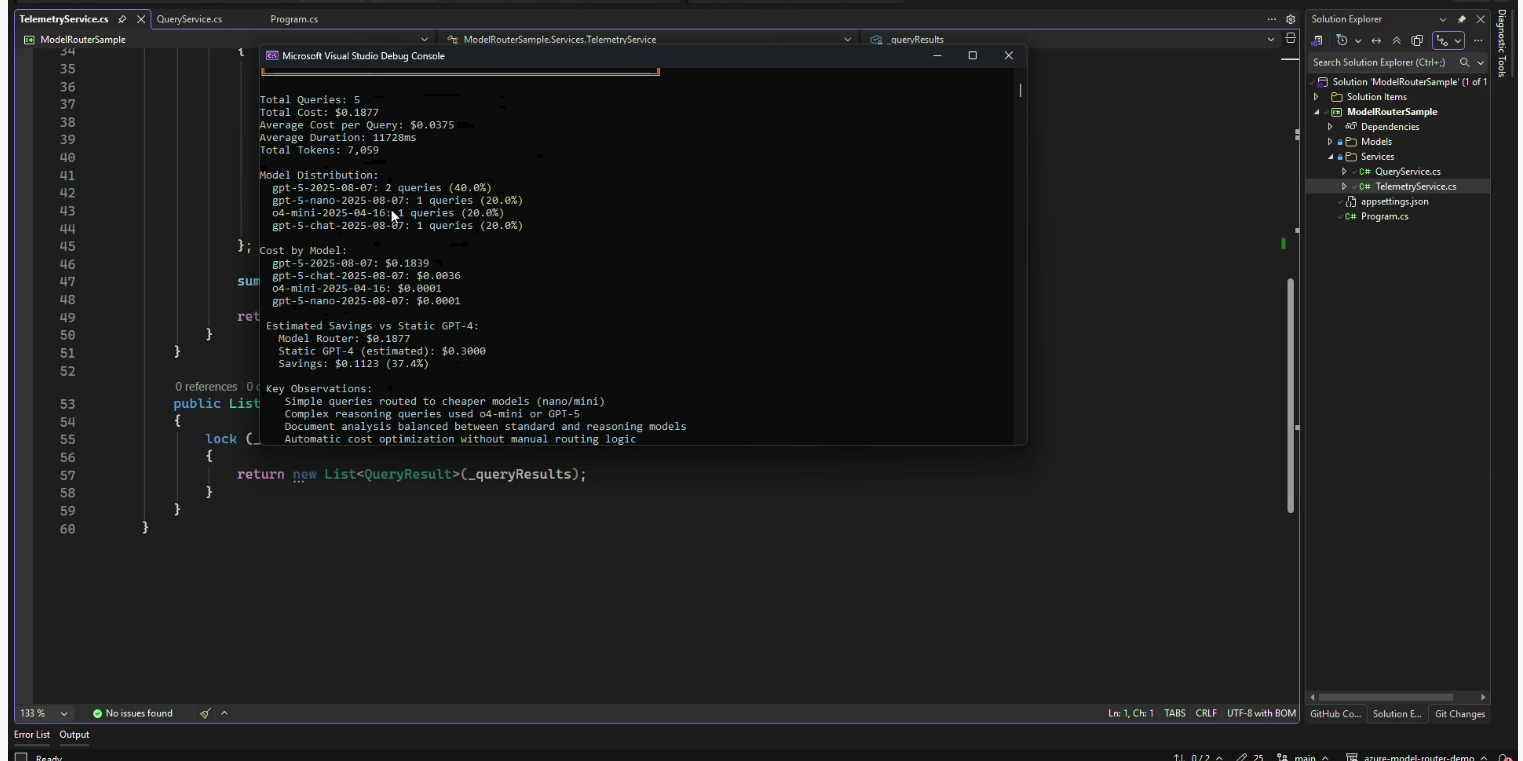Click the editor settings gear icon
The image size is (1523, 761).
click(1290, 19)
